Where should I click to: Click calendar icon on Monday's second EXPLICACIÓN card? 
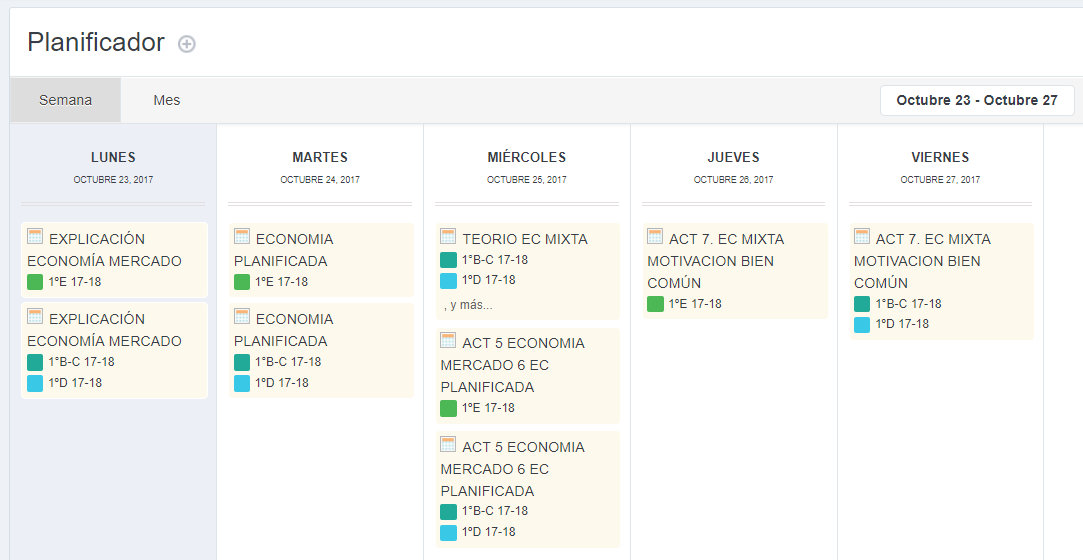[x=35, y=316]
